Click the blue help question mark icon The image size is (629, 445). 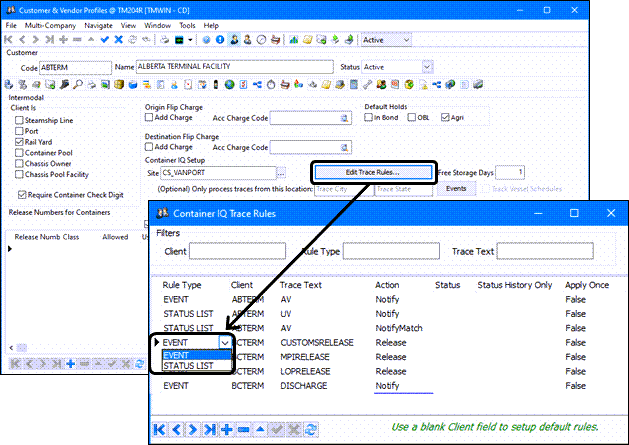click(x=205, y=39)
